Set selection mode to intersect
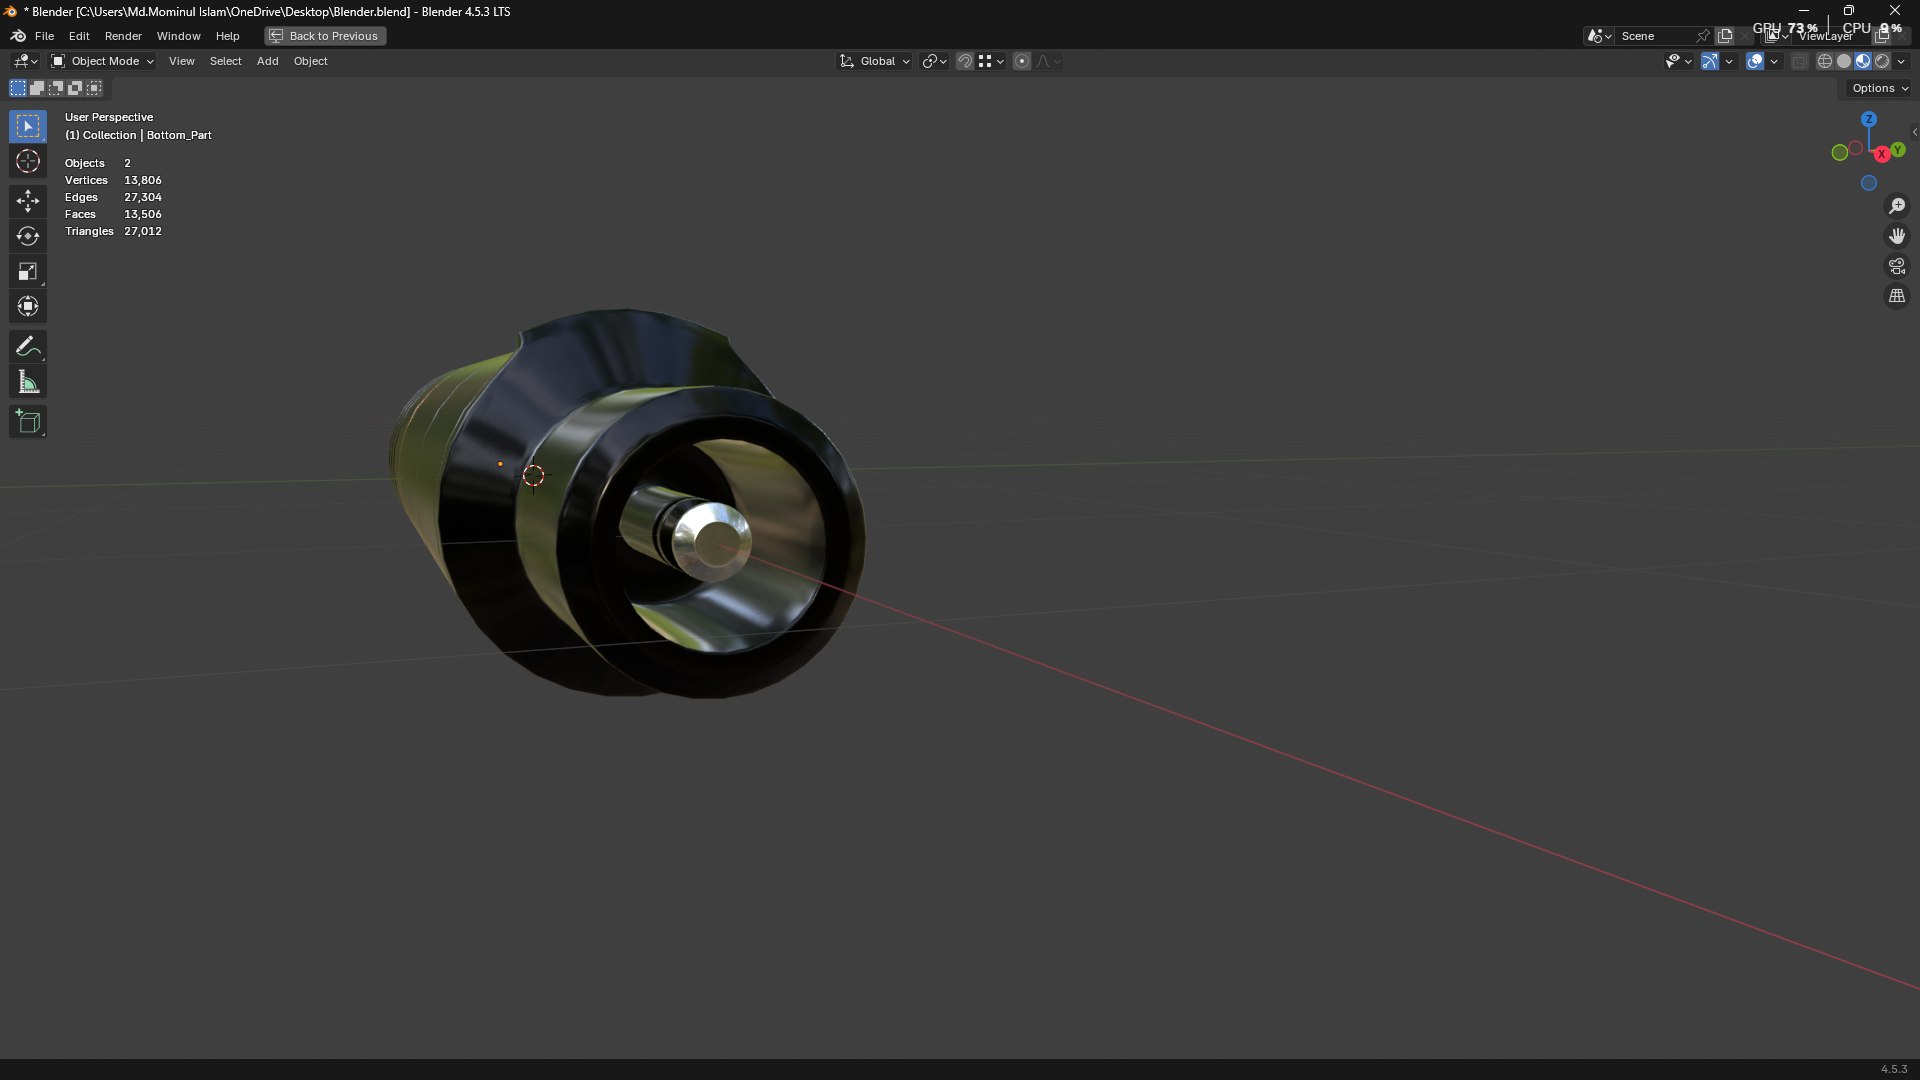Screen dimensions: 1920x1080 pyautogui.click(x=94, y=88)
